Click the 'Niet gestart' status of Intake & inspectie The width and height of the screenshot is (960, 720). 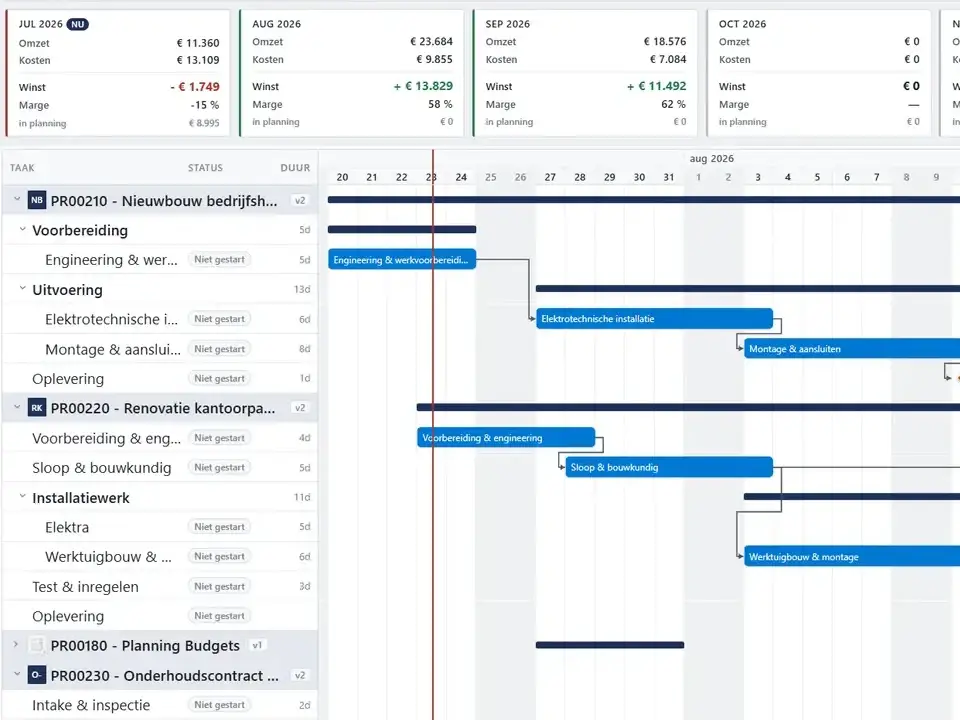(x=219, y=705)
